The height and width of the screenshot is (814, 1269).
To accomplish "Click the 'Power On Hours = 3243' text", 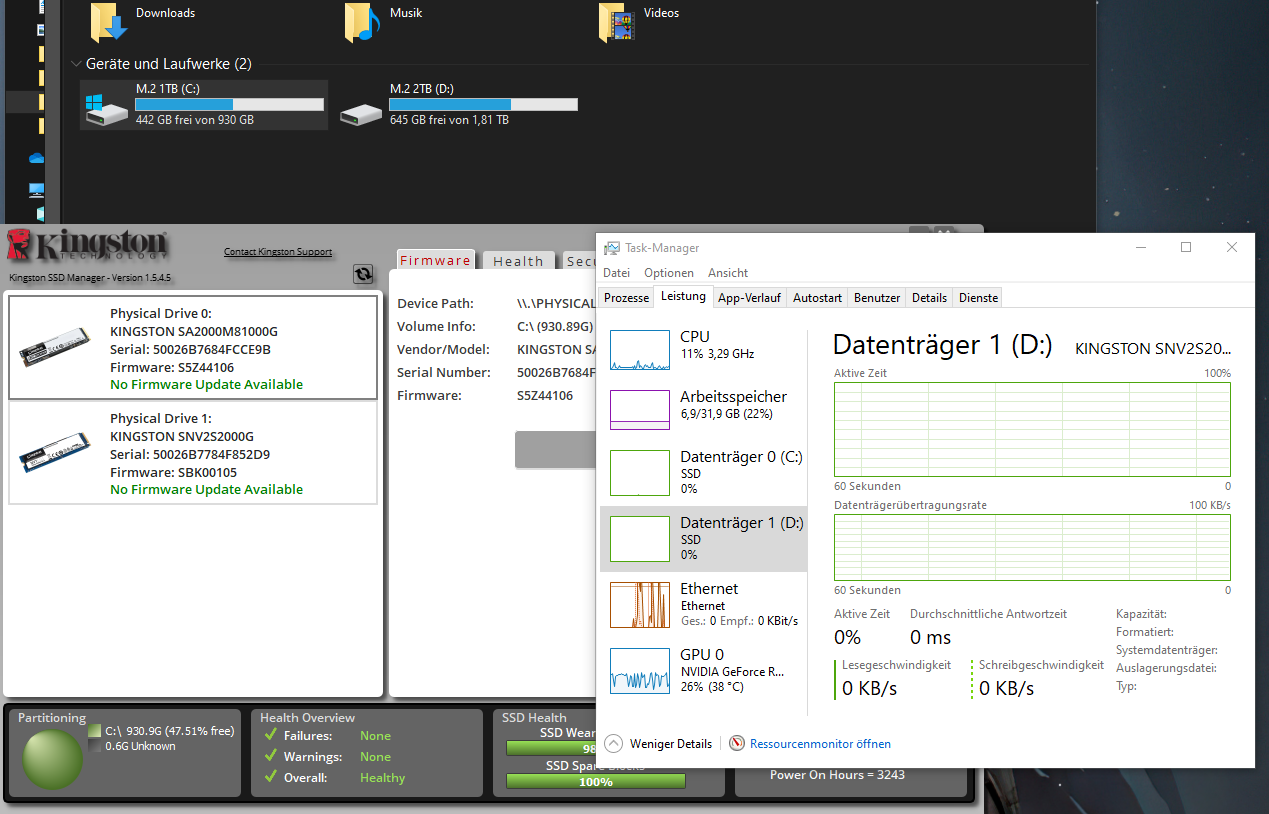I will click(x=838, y=774).
